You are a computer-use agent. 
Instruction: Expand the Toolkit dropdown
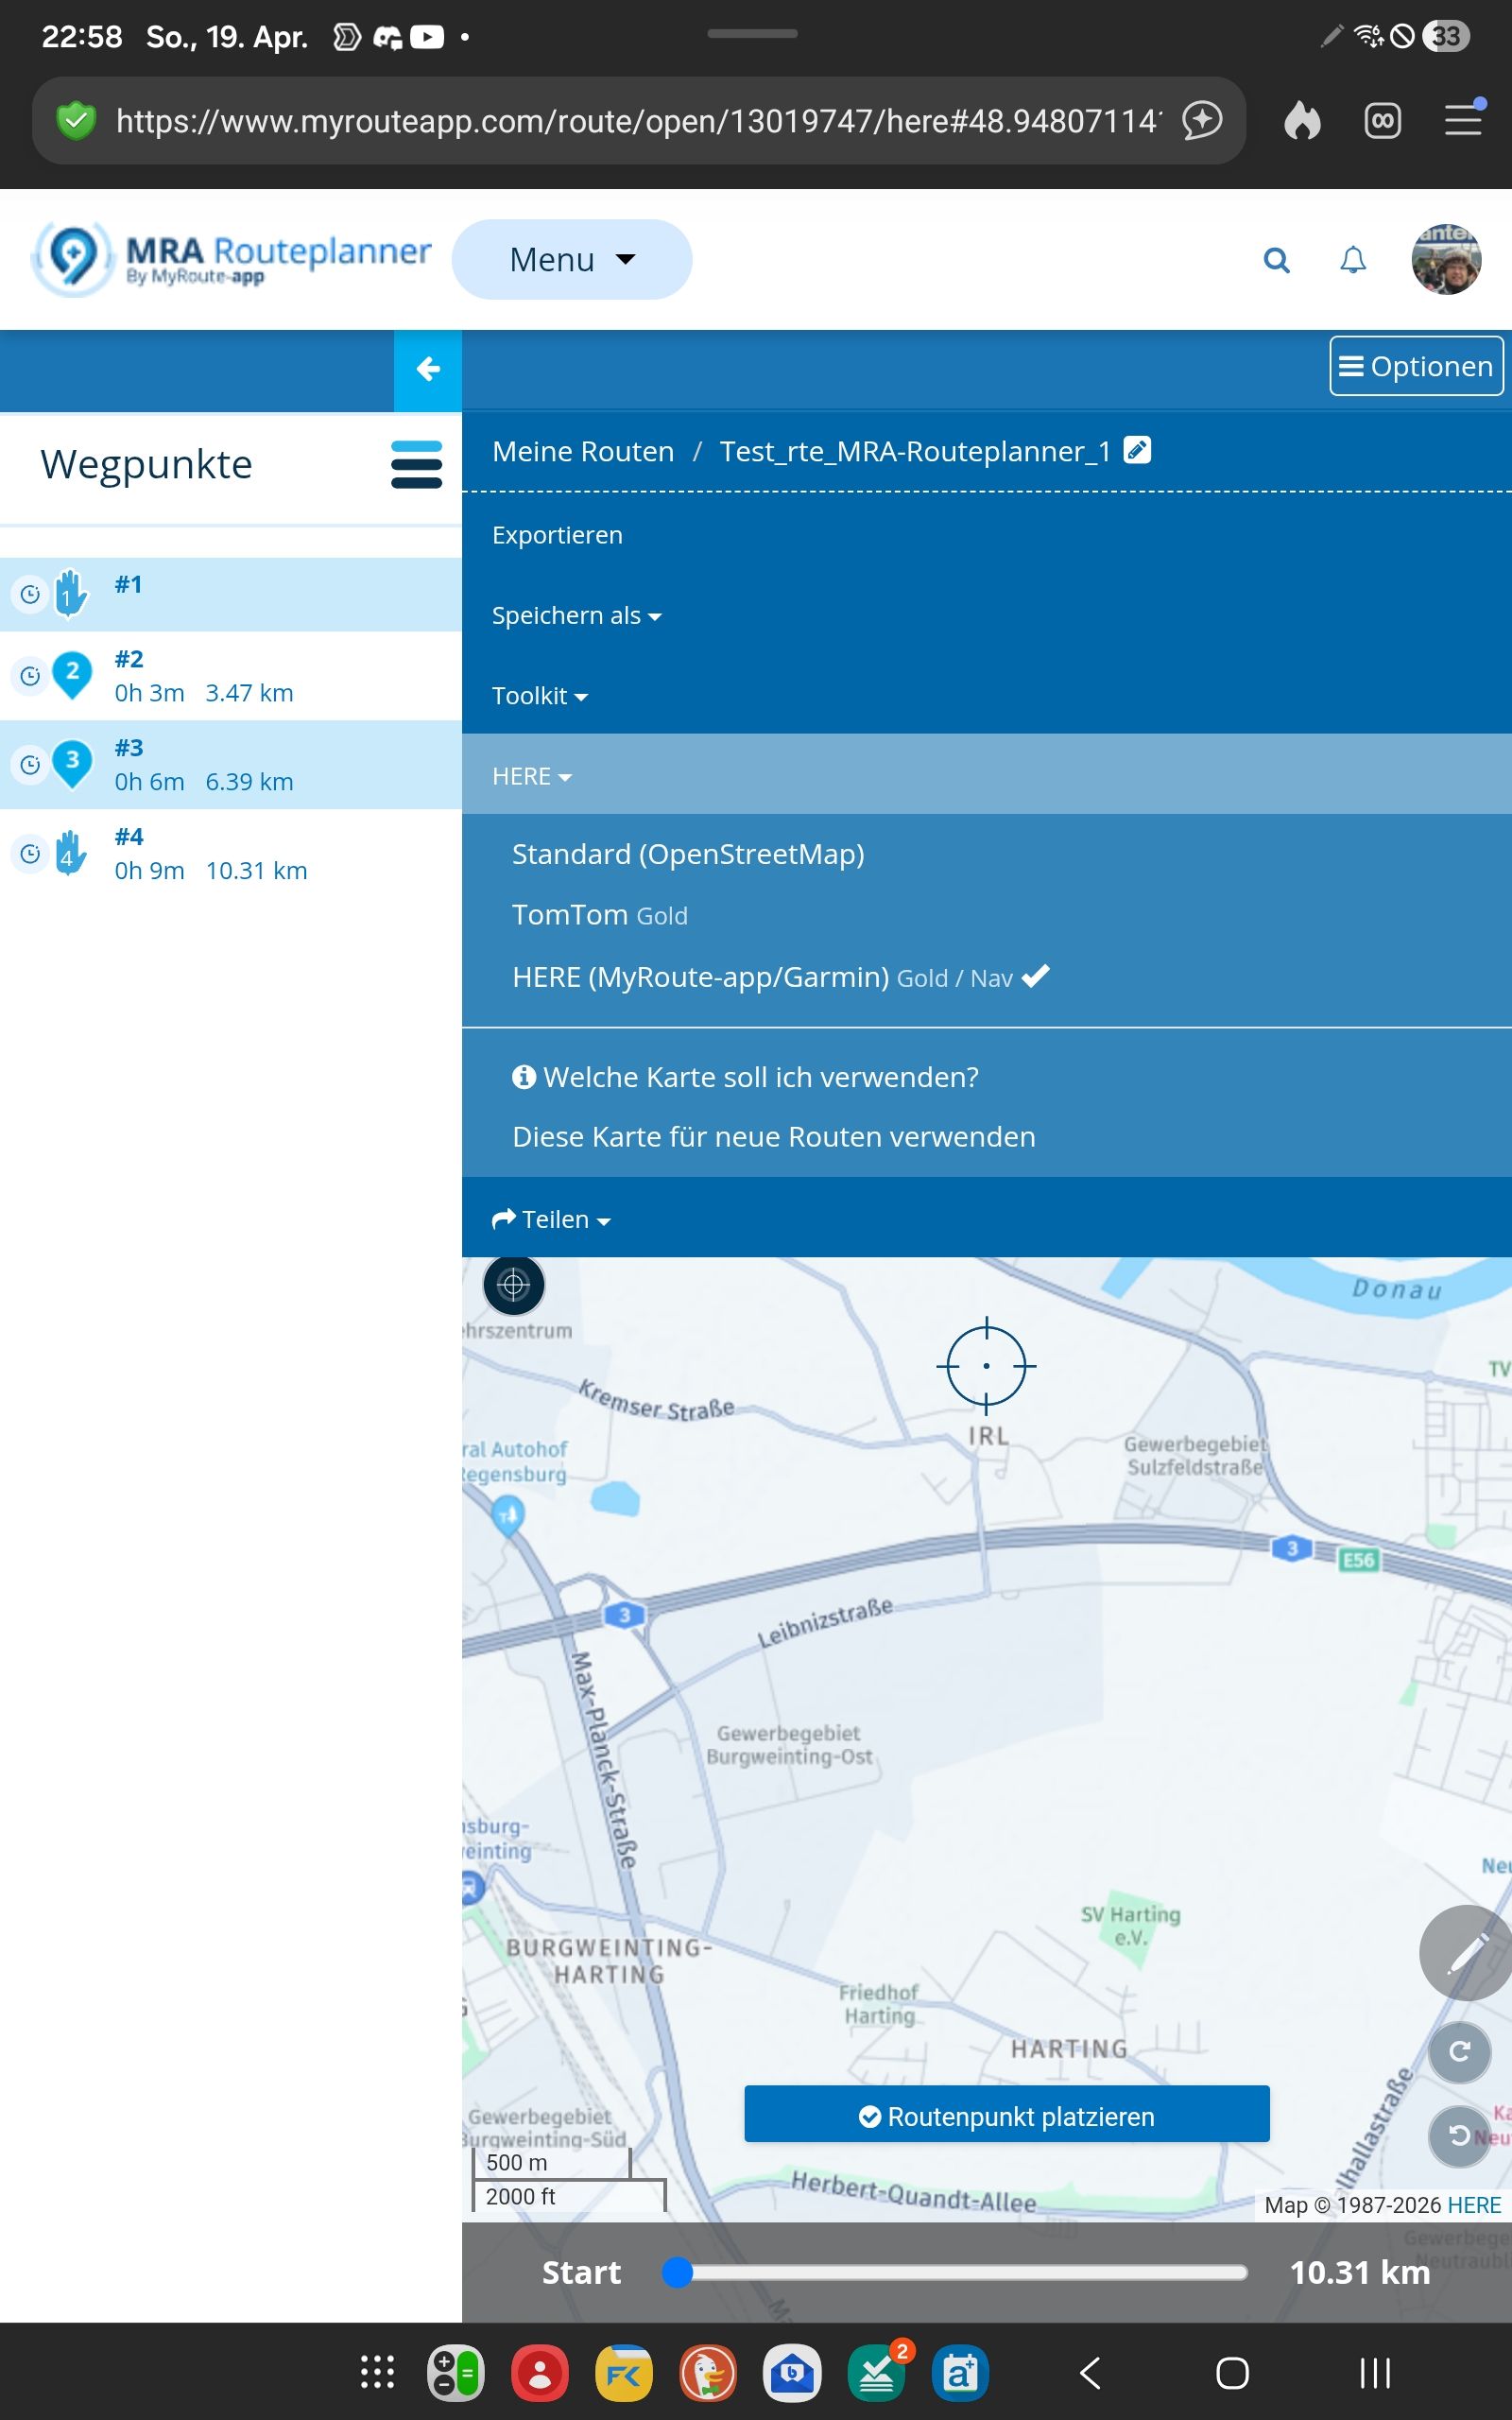pos(539,696)
